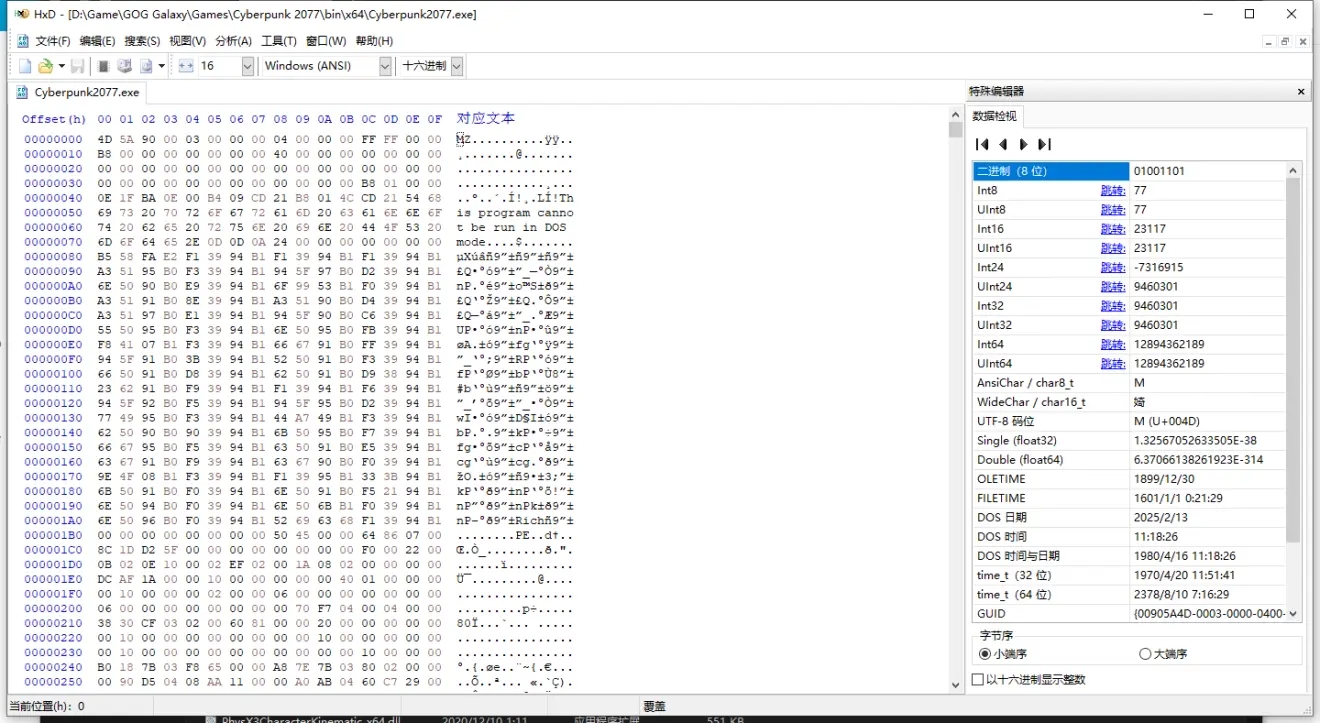The height and width of the screenshot is (723, 1320).
Task: Click bytes-per-row arrows icon in toolbar
Action: pyautogui.click(x=186, y=66)
